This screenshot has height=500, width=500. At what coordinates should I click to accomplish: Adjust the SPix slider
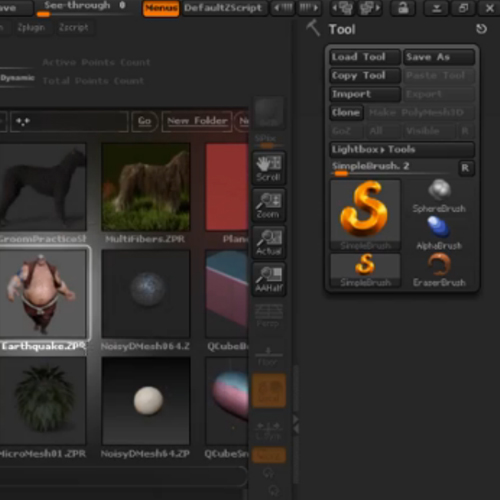269,141
